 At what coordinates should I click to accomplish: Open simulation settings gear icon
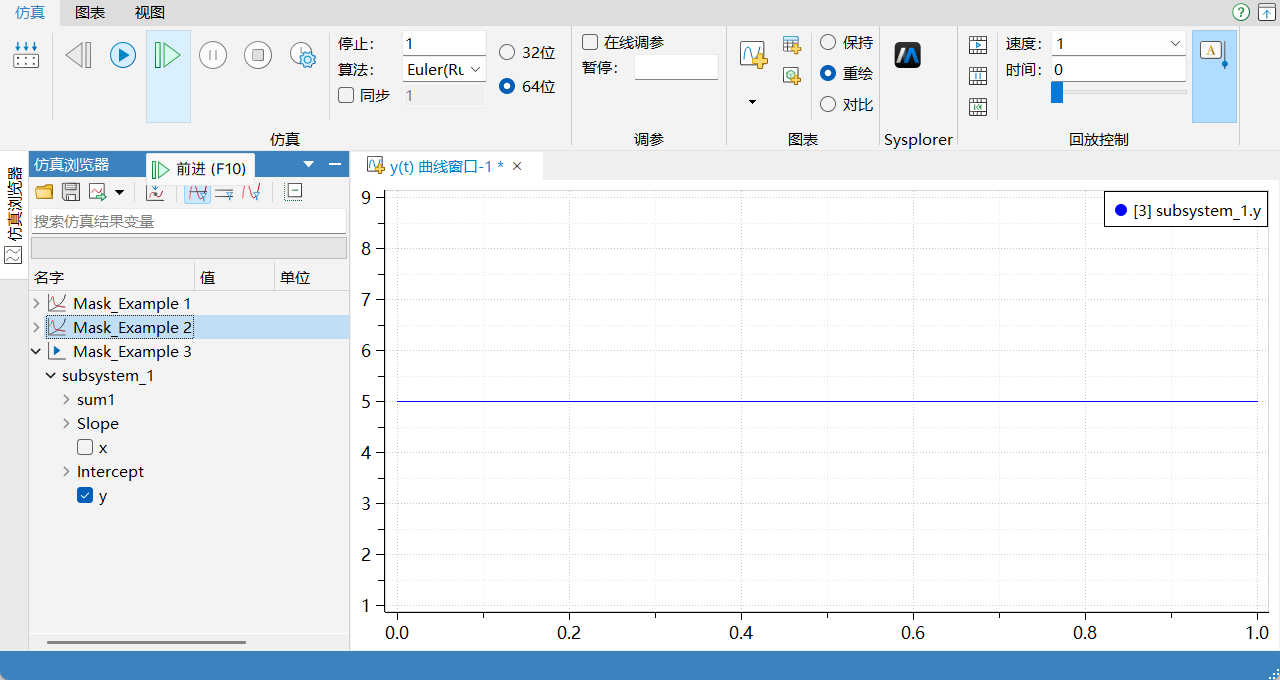303,56
